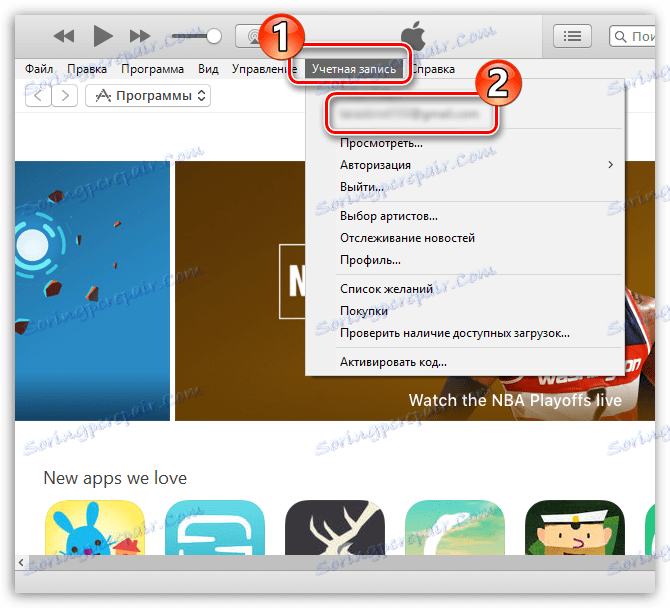Open the sailor captain app icon
Image resolution: width=670 pixels, height=608 pixels.
point(575,528)
